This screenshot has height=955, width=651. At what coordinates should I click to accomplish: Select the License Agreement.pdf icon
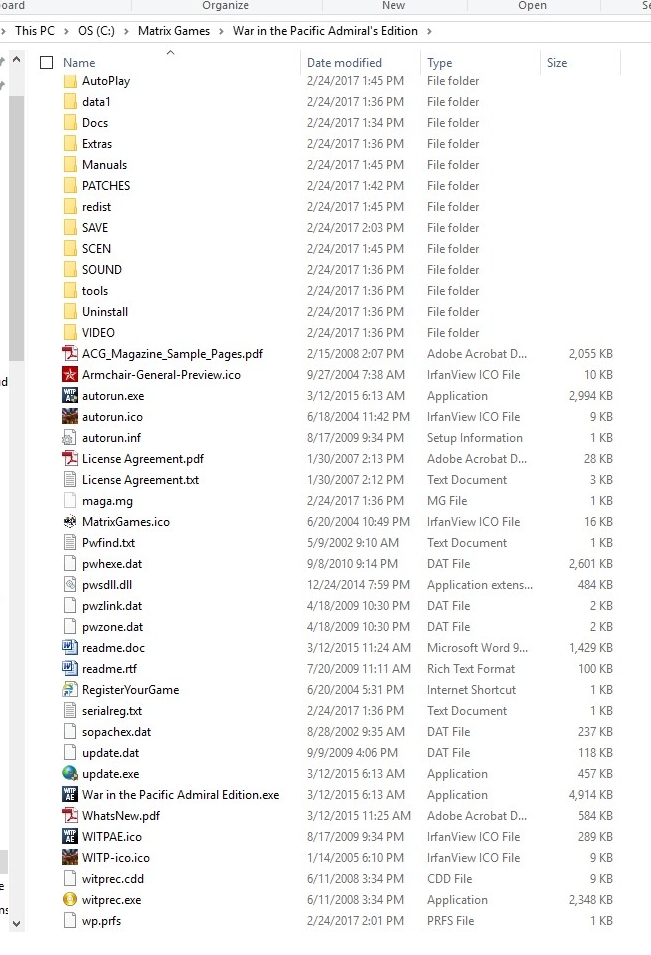pos(70,459)
